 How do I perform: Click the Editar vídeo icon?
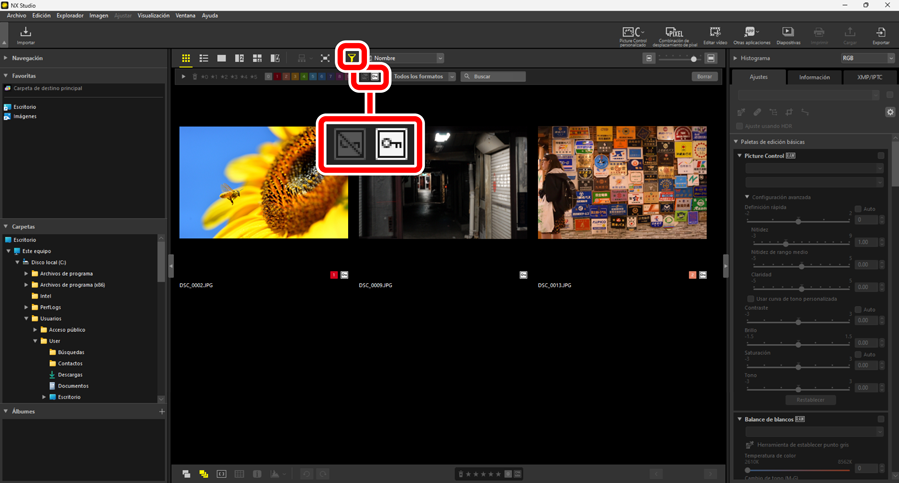click(715, 36)
